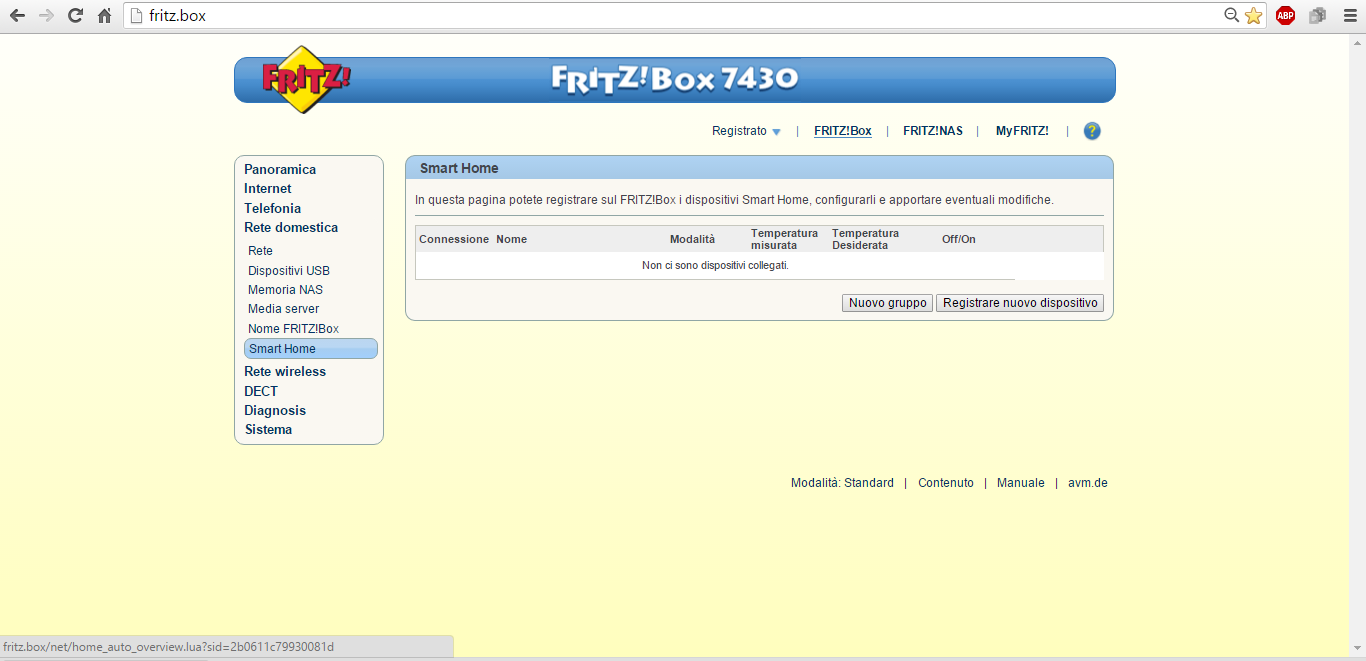Click the browser home icon

tap(104, 15)
